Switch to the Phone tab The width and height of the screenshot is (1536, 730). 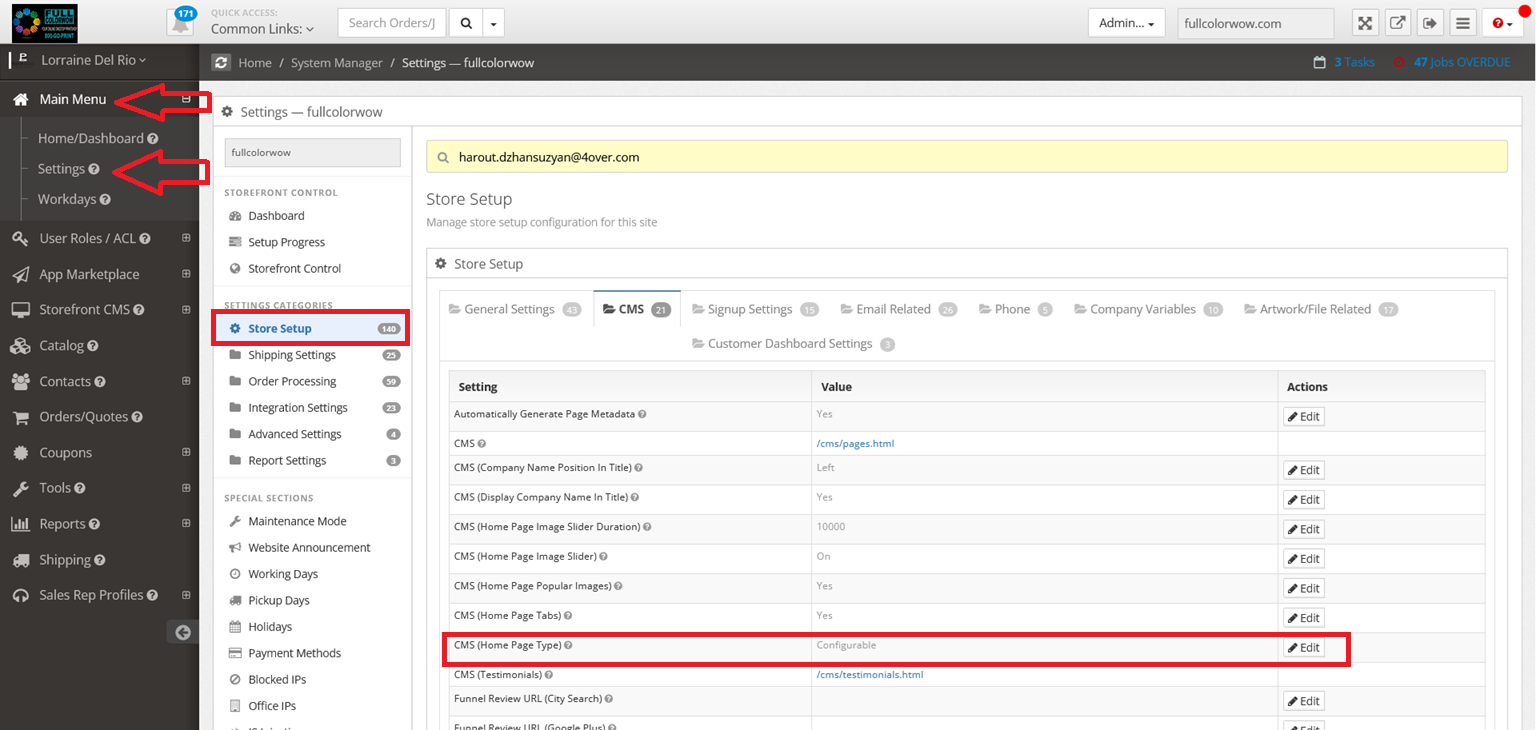[x=1016, y=309]
